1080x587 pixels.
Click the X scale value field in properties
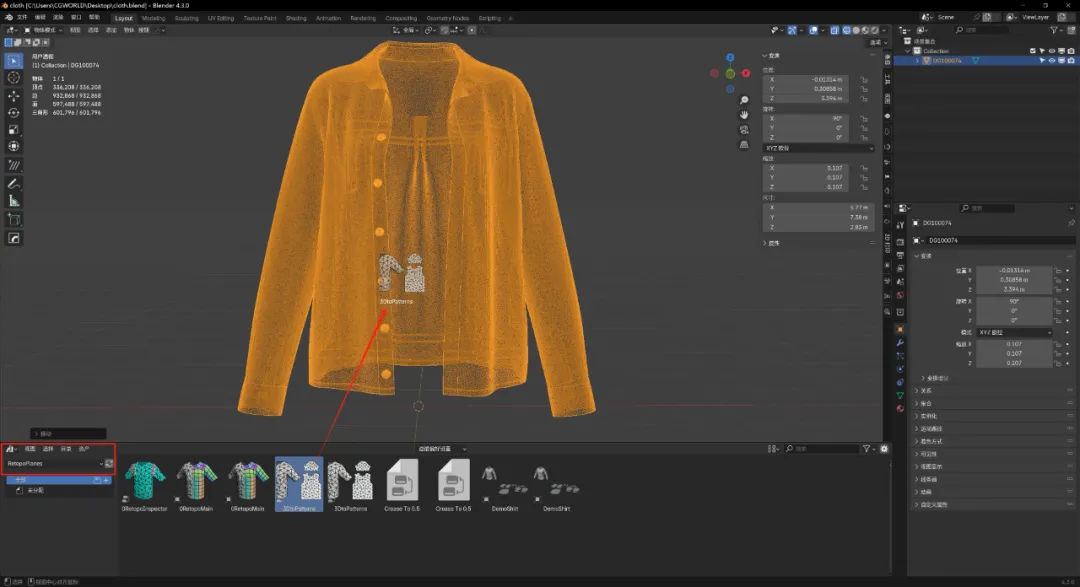tap(1013, 344)
